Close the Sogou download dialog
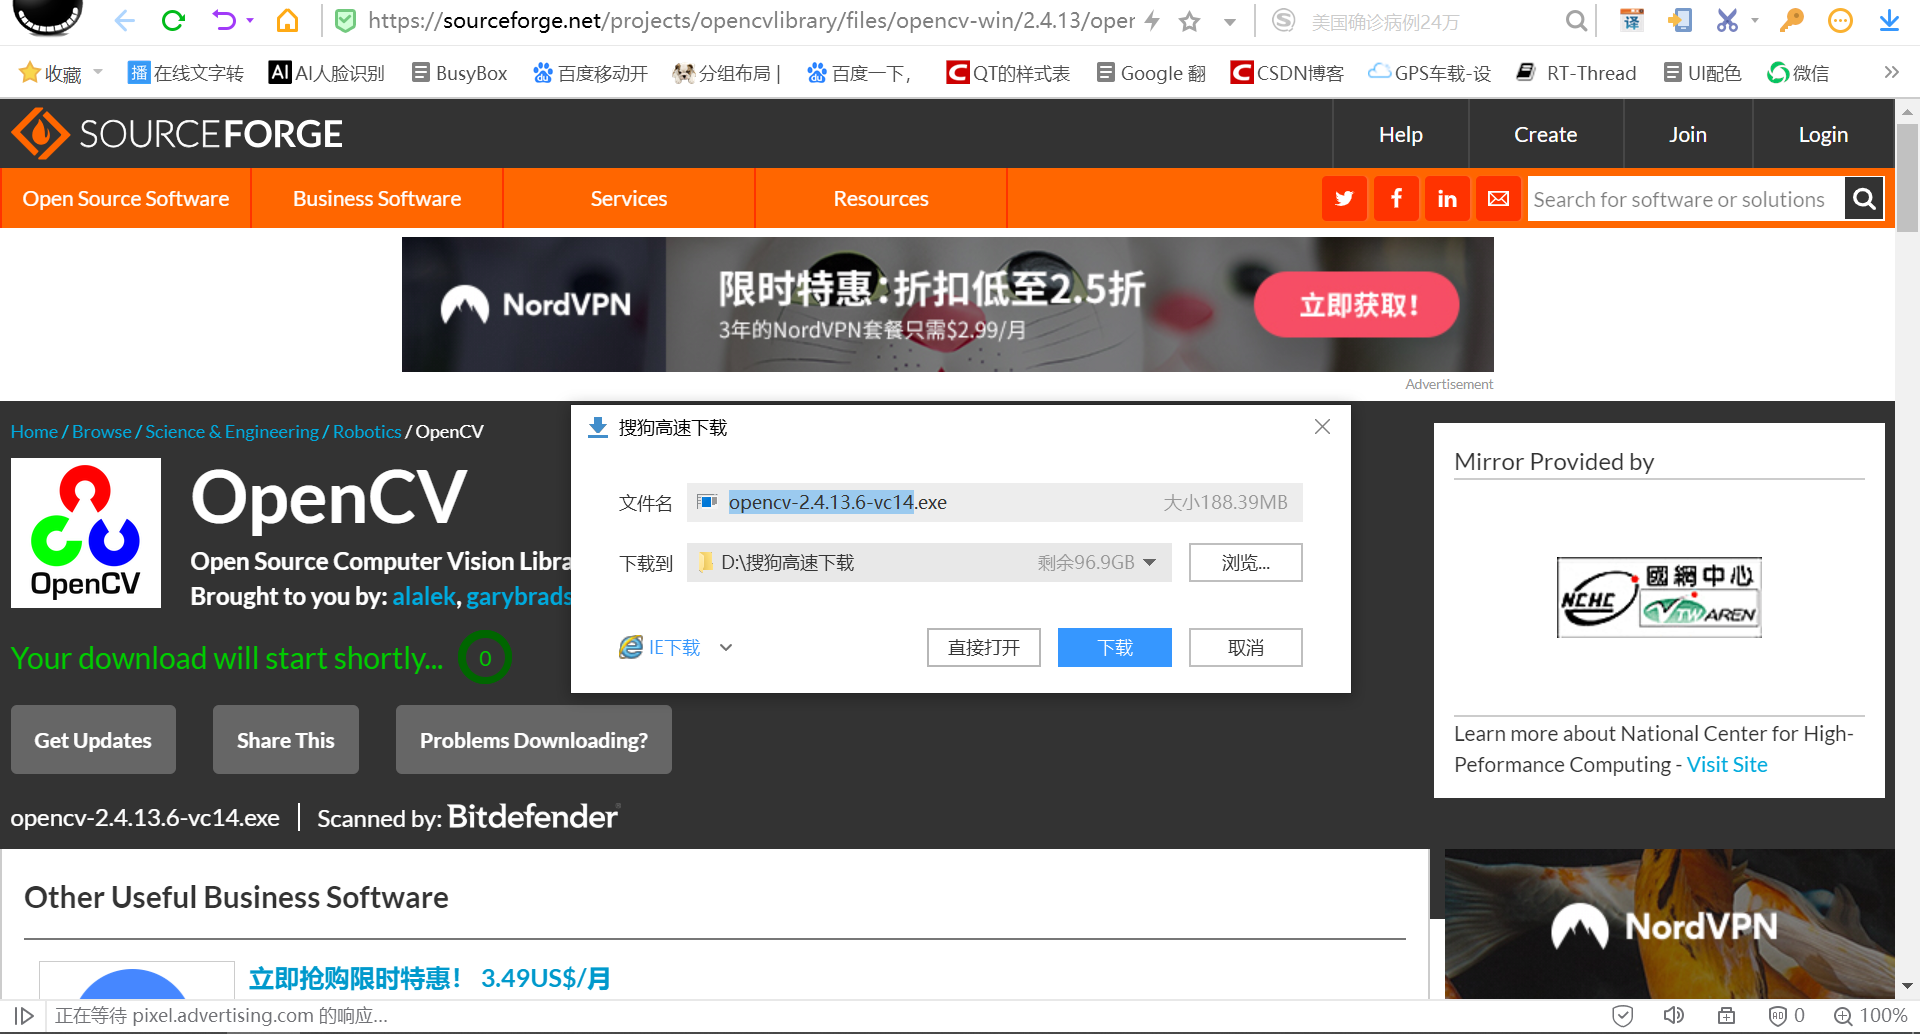The height and width of the screenshot is (1034, 1920). (x=1322, y=427)
